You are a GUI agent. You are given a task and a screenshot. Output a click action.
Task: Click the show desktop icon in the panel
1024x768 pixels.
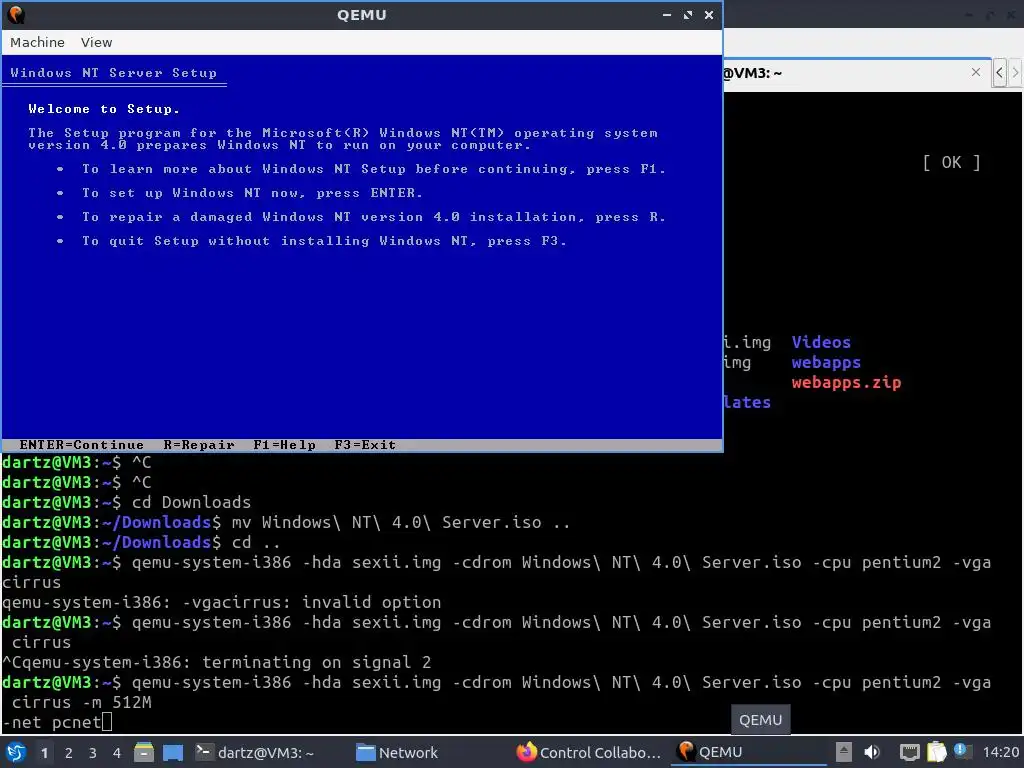172,752
